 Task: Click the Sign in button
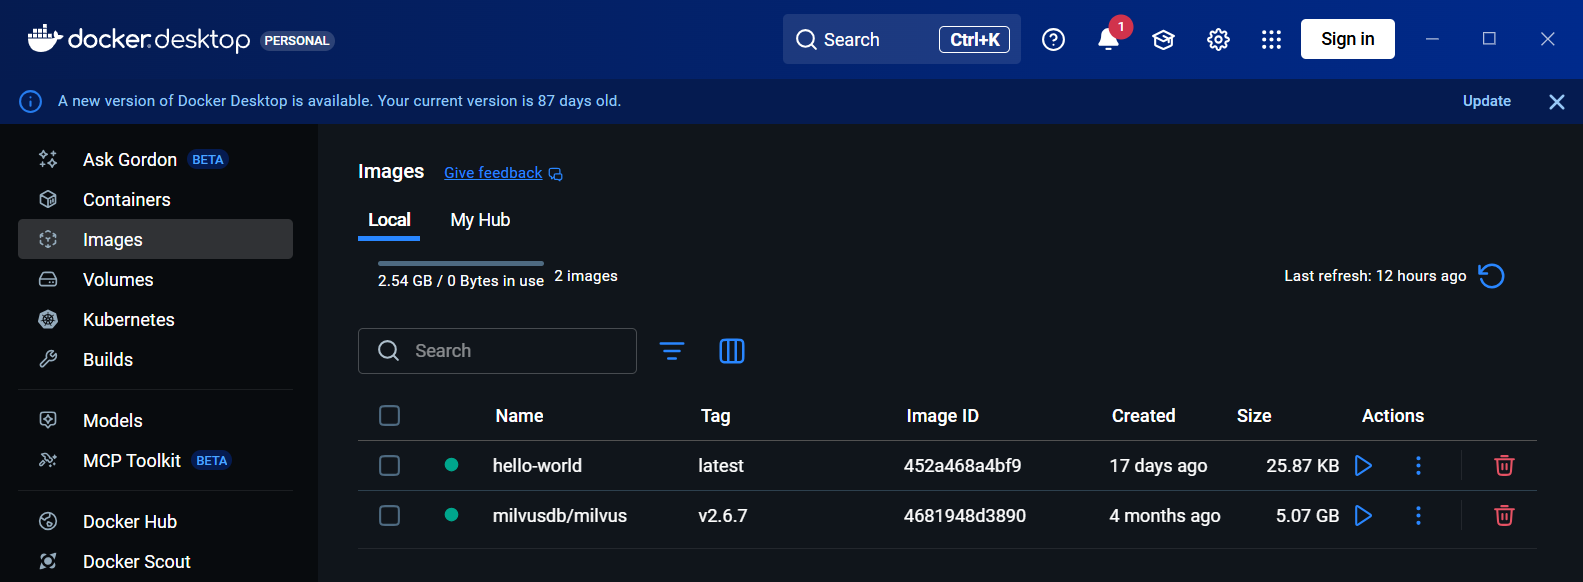click(x=1348, y=39)
